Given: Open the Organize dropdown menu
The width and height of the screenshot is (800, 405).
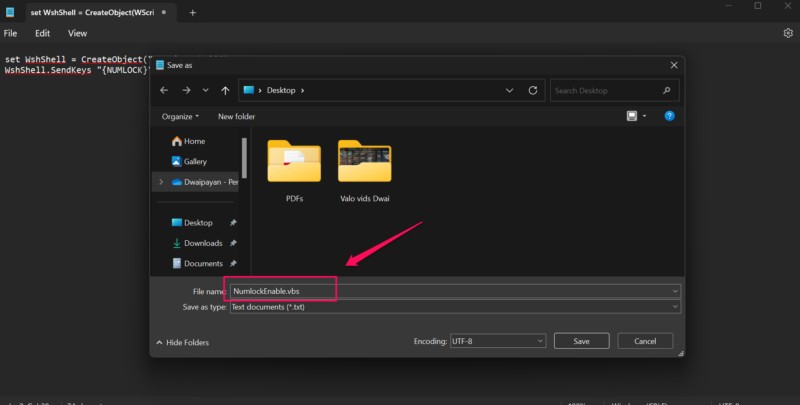Looking at the screenshot, I should pos(180,116).
